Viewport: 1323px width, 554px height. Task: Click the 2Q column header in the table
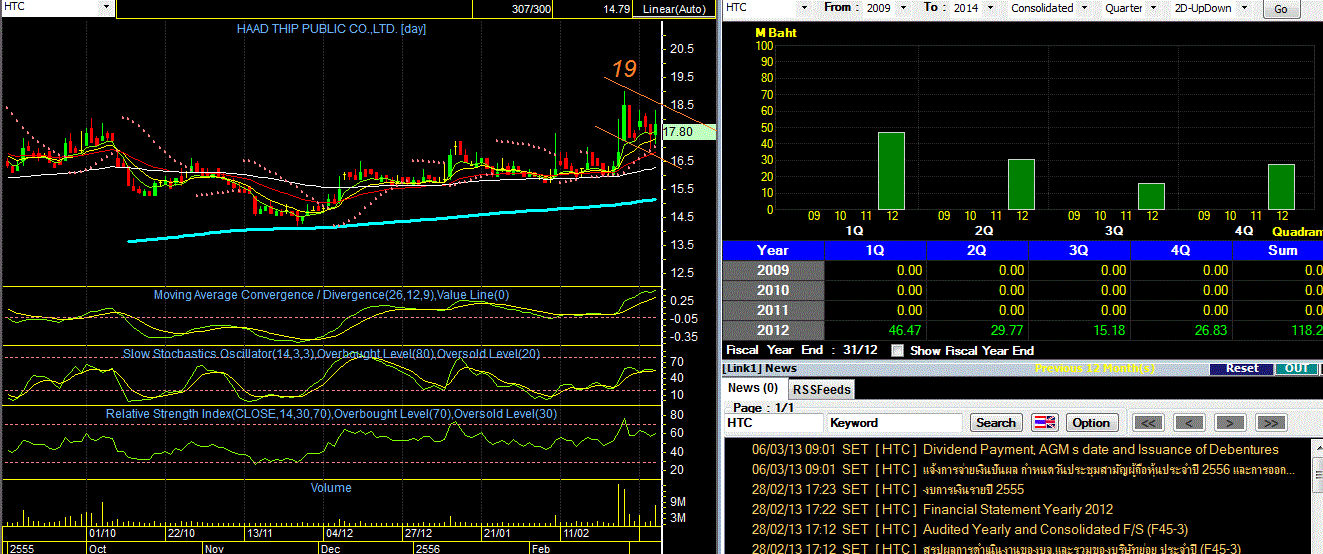(978, 250)
